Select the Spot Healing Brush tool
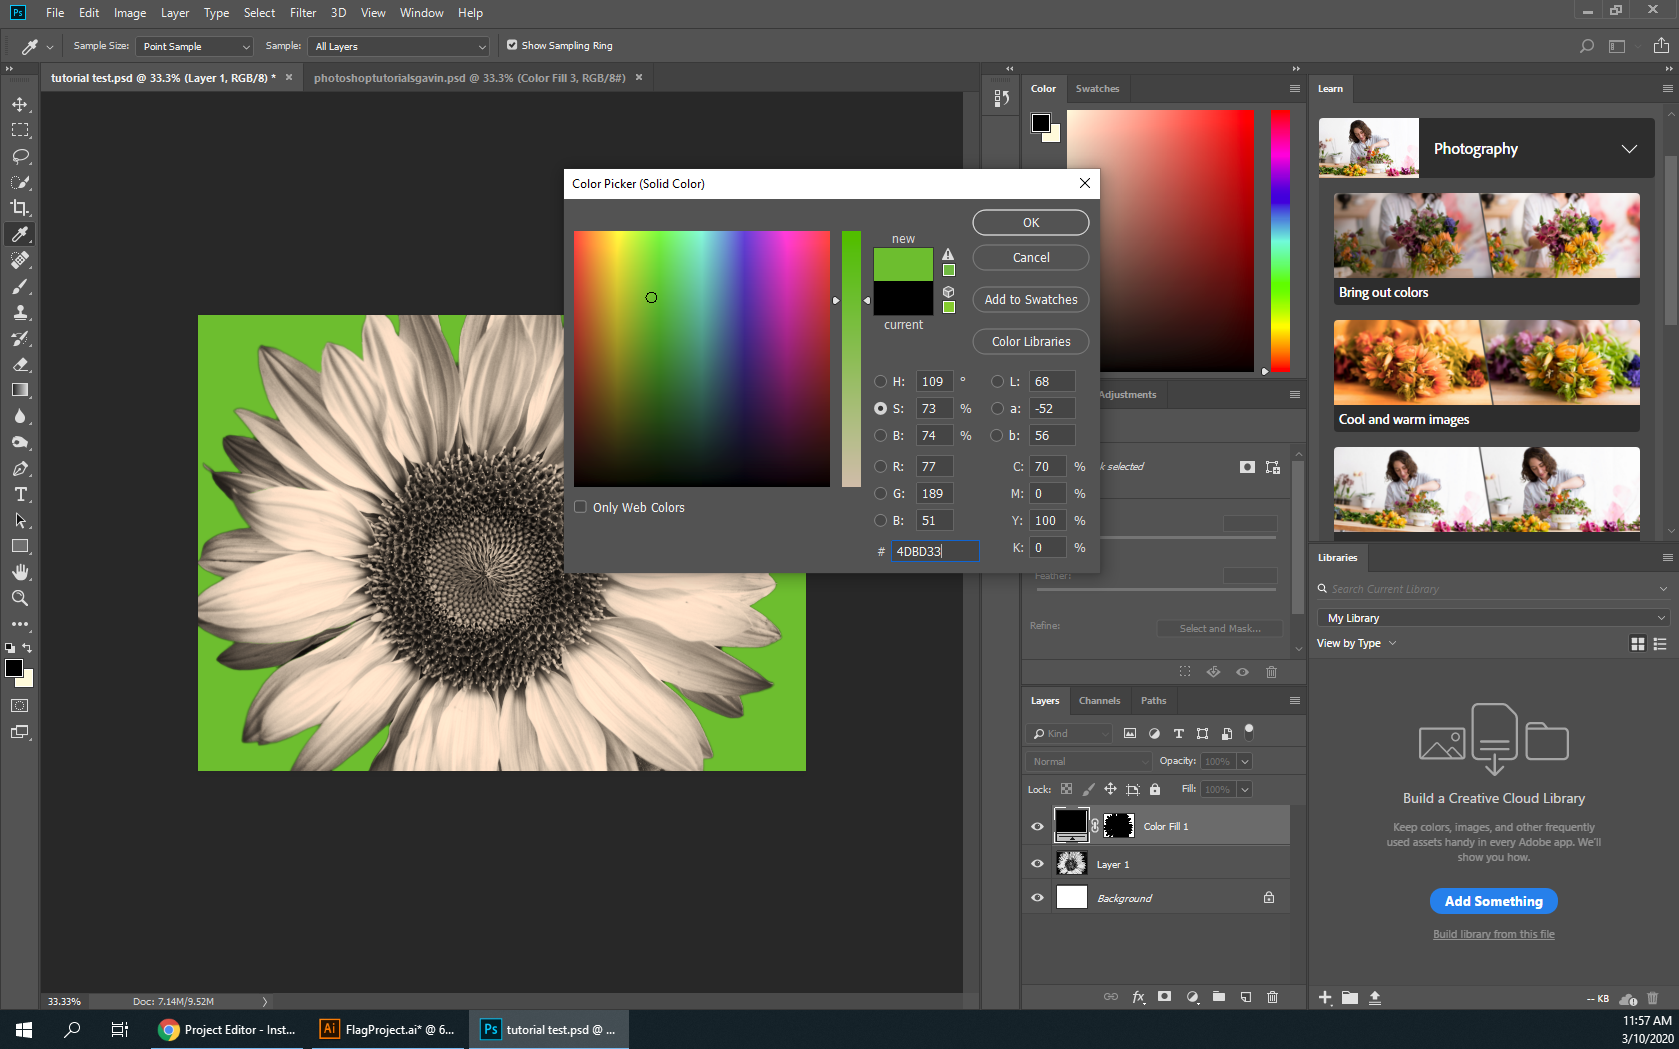This screenshot has width=1679, height=1049. click(x=20, y=260)
